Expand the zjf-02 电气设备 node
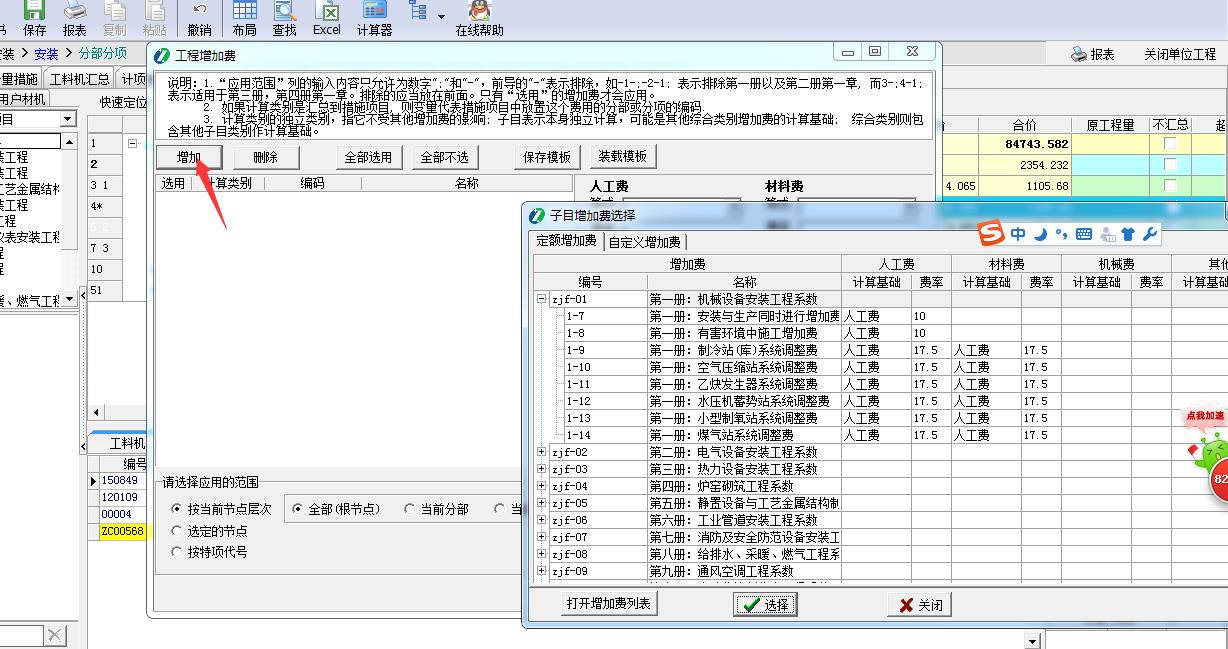Image resolution: width=1228 pixels, height=649 pixels. pos(542,452)
